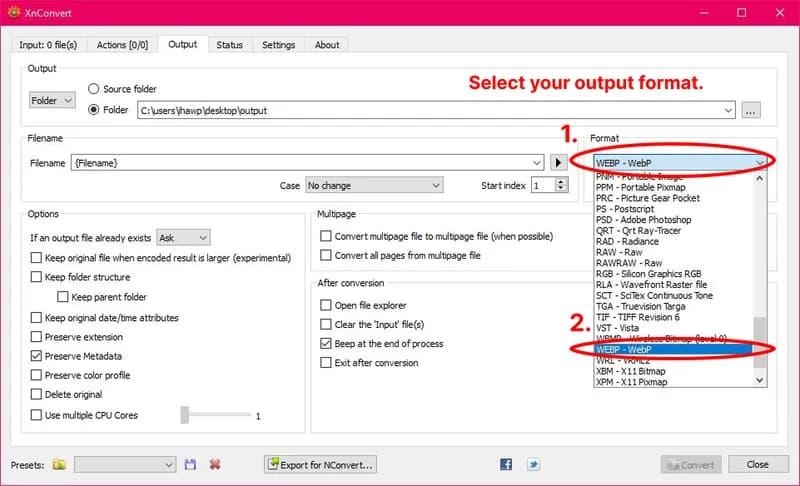Viewport: 800px width, 486px height.
Task: Collapse the Format WEBP combo box
Action: pyautogui.click(x=760, y=163)
